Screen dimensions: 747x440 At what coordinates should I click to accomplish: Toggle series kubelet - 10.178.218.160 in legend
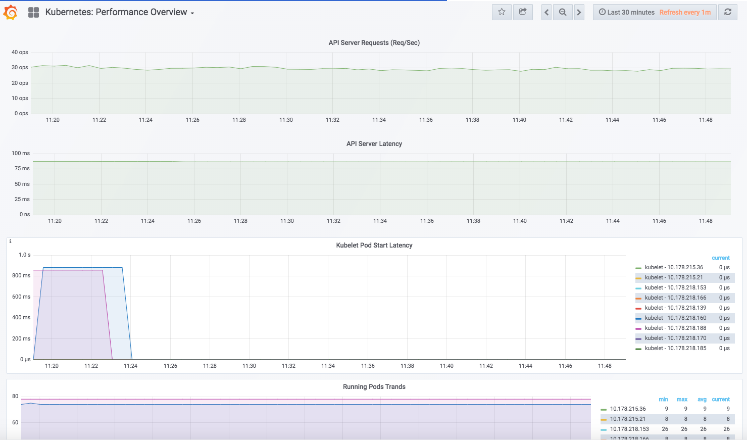676,318
